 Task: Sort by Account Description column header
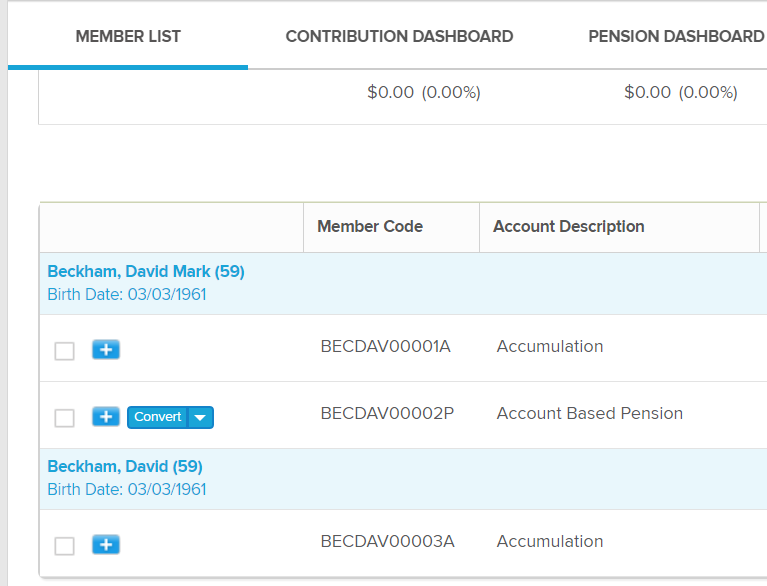coord(568,227)
